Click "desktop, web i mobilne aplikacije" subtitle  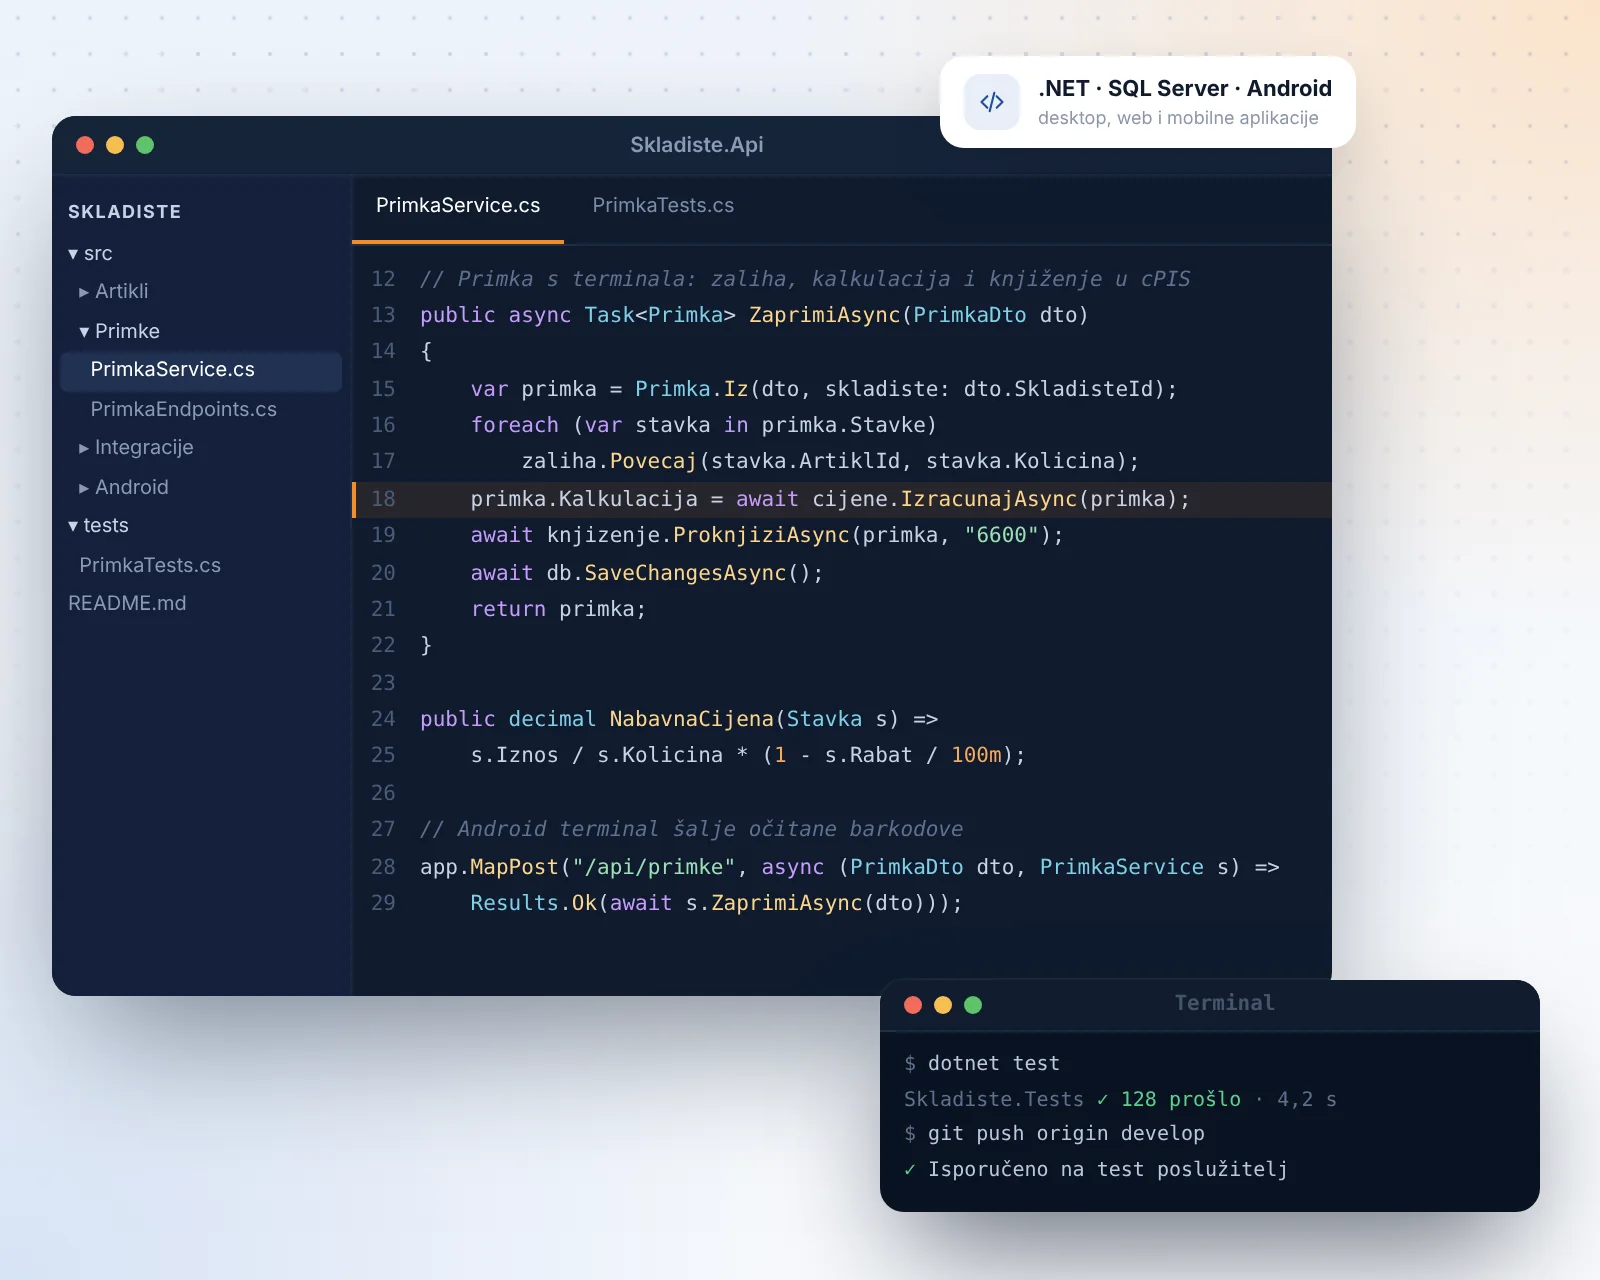point(1178,118)
